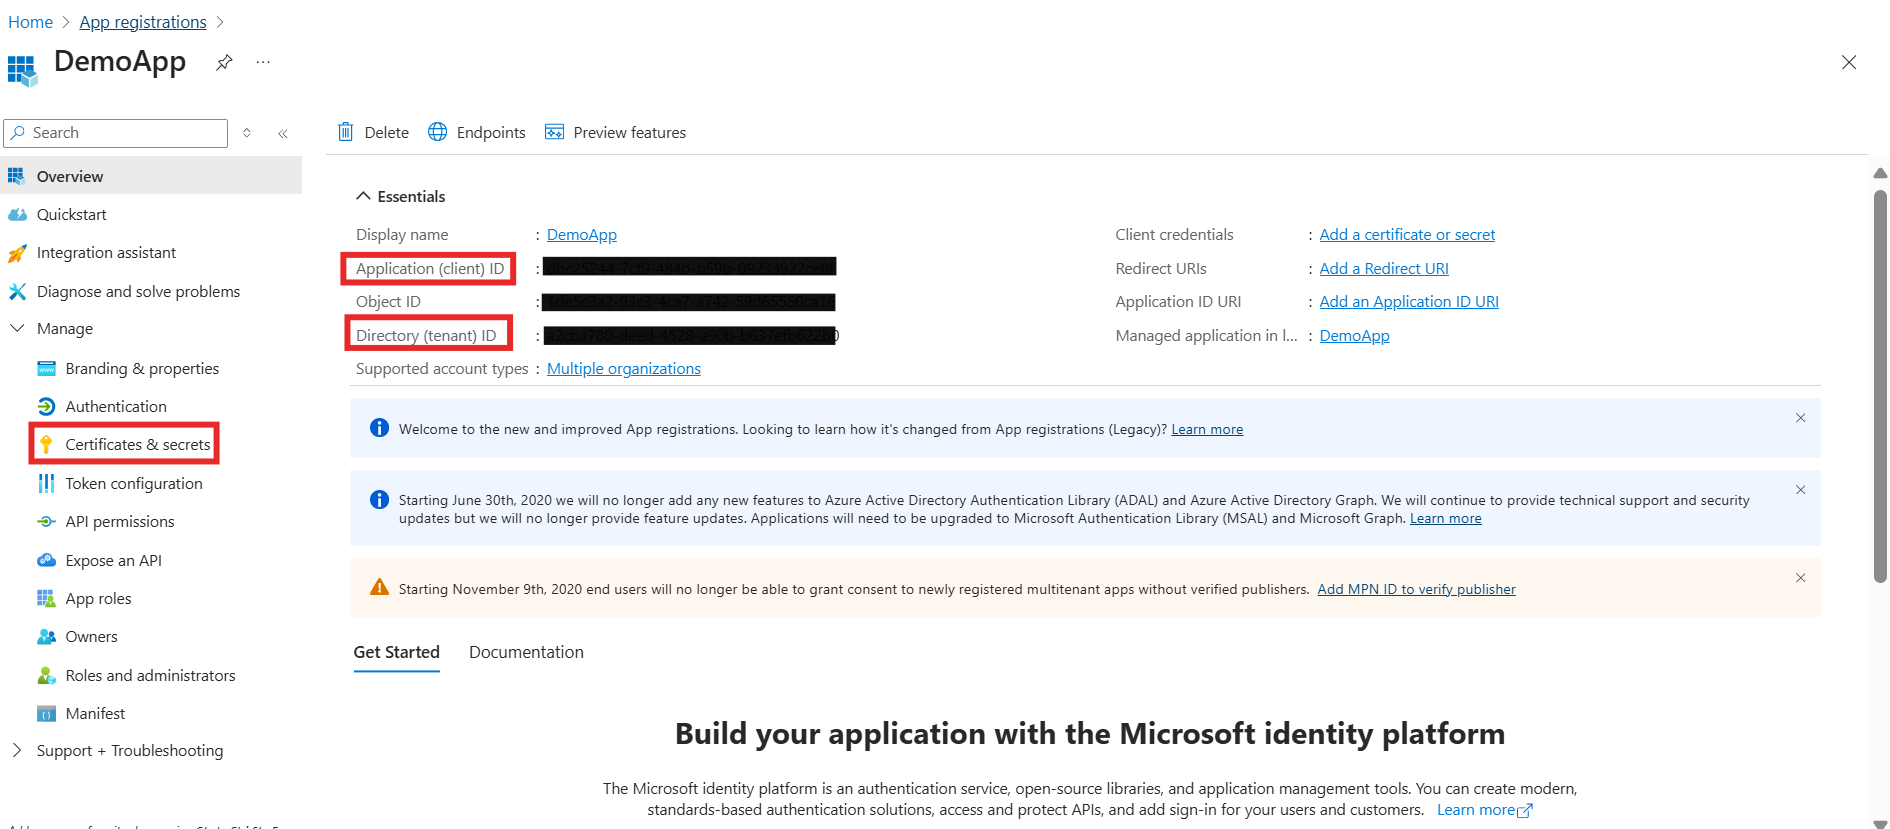The width and height of the screenshot is (1890, 829).
Task: Open Managed application DemoApp link
Action: (x=1354, y=336)
